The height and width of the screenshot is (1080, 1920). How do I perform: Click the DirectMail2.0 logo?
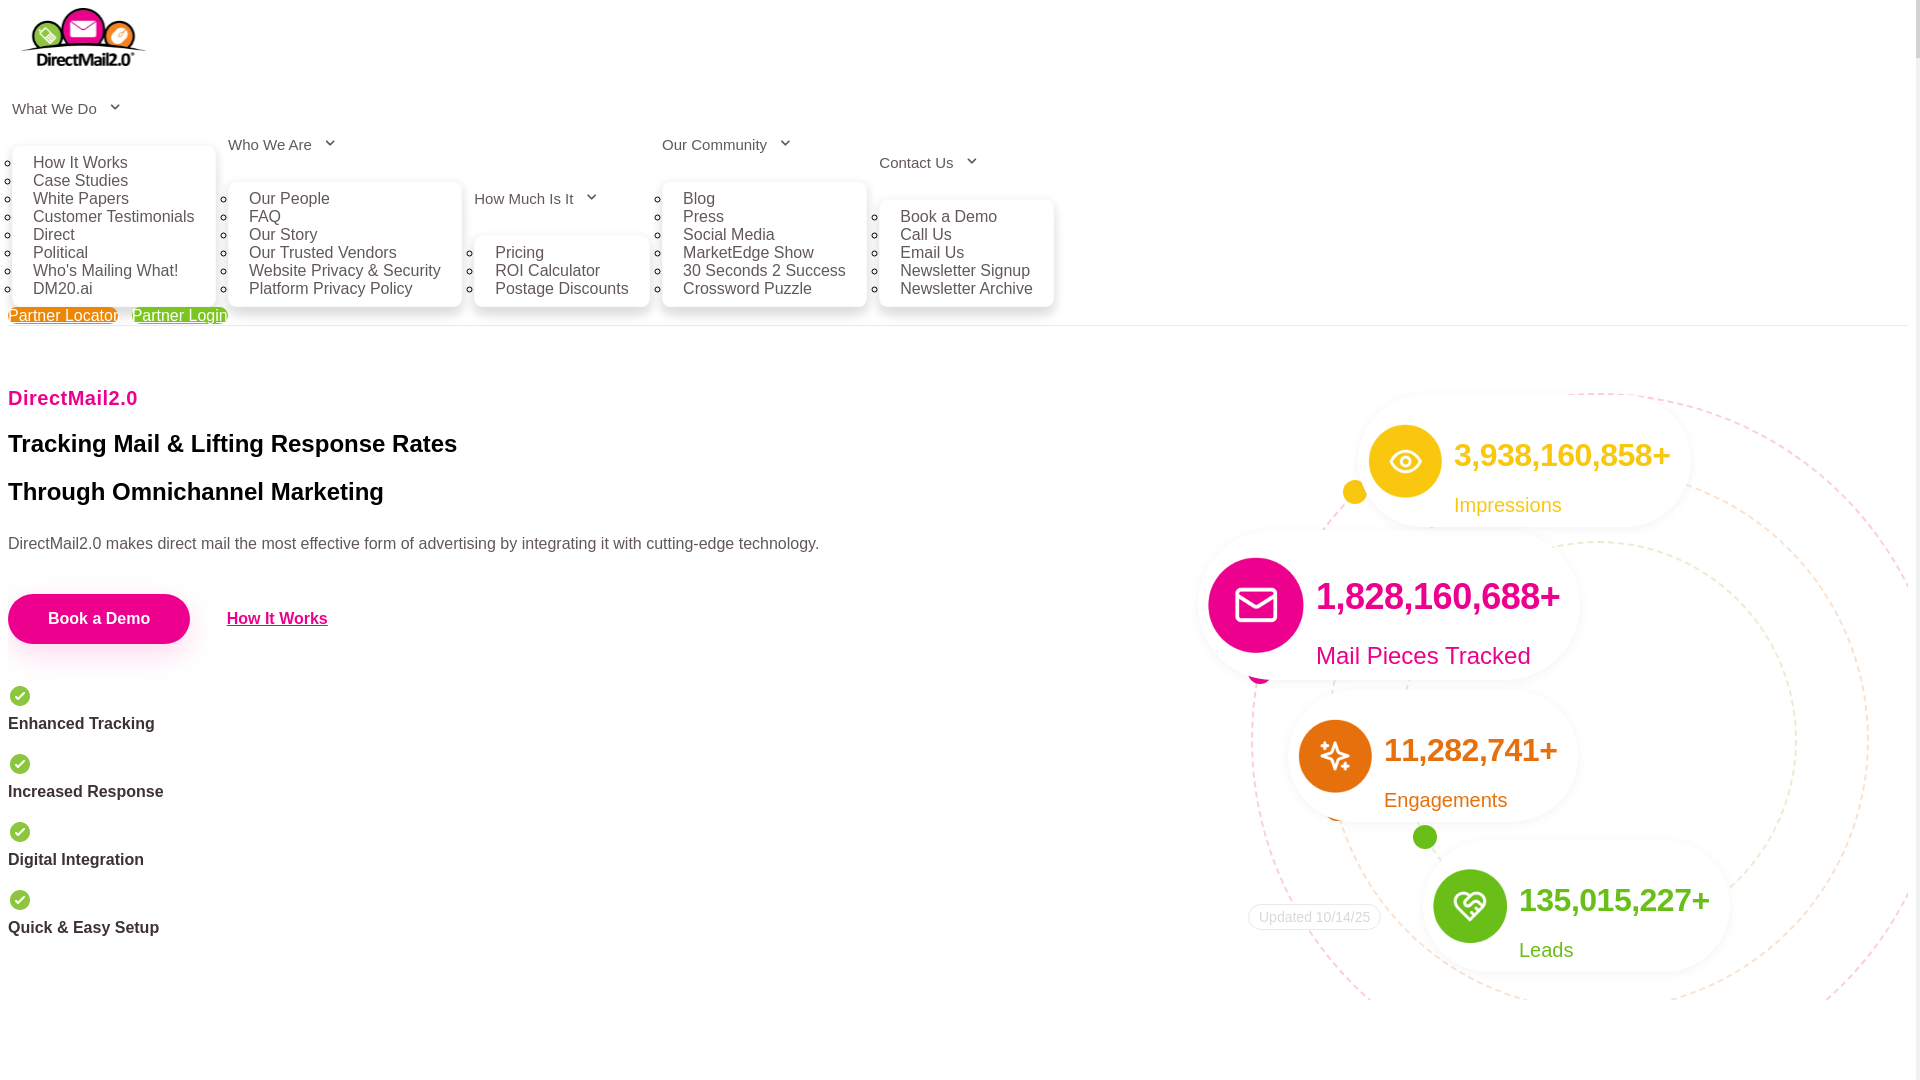[x=84, y=38]
